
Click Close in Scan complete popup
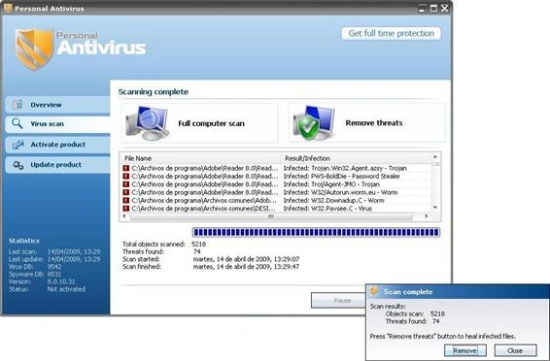(x=515, y=350)
